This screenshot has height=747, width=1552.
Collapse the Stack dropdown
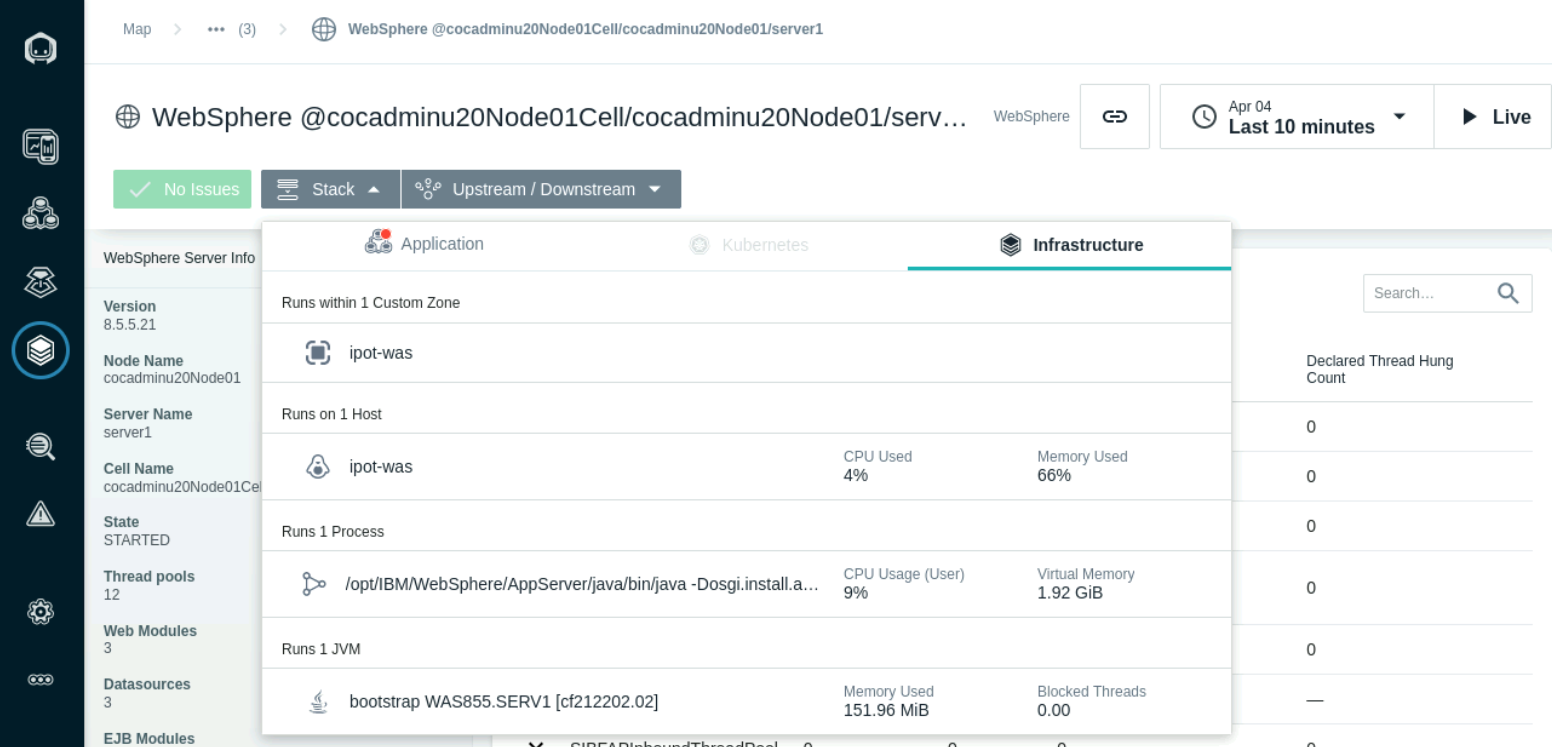(x=331, y=189)
